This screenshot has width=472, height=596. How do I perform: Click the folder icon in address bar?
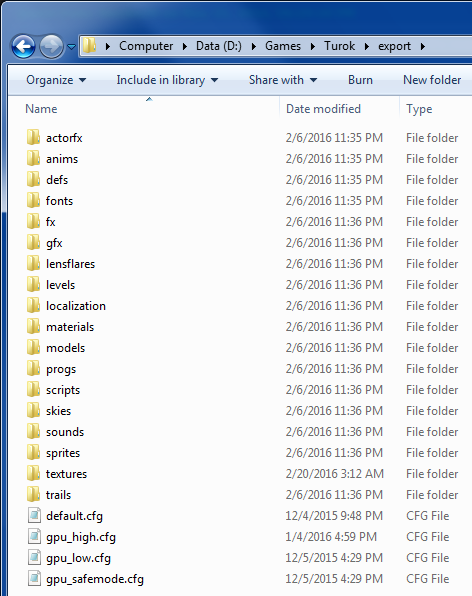(x=90, y=46)
